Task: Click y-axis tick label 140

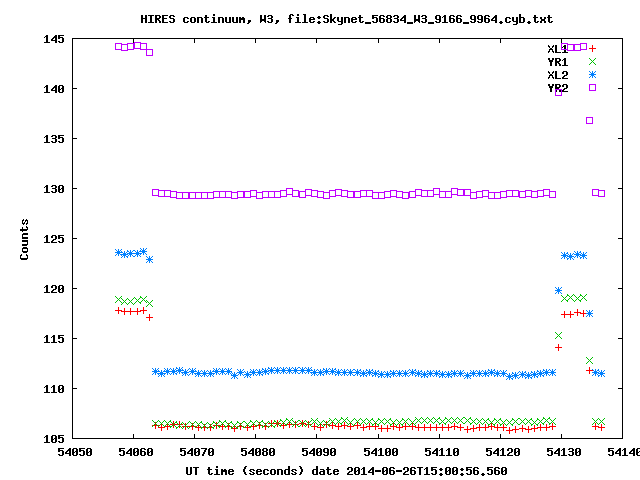Action: tap(54, 89)
